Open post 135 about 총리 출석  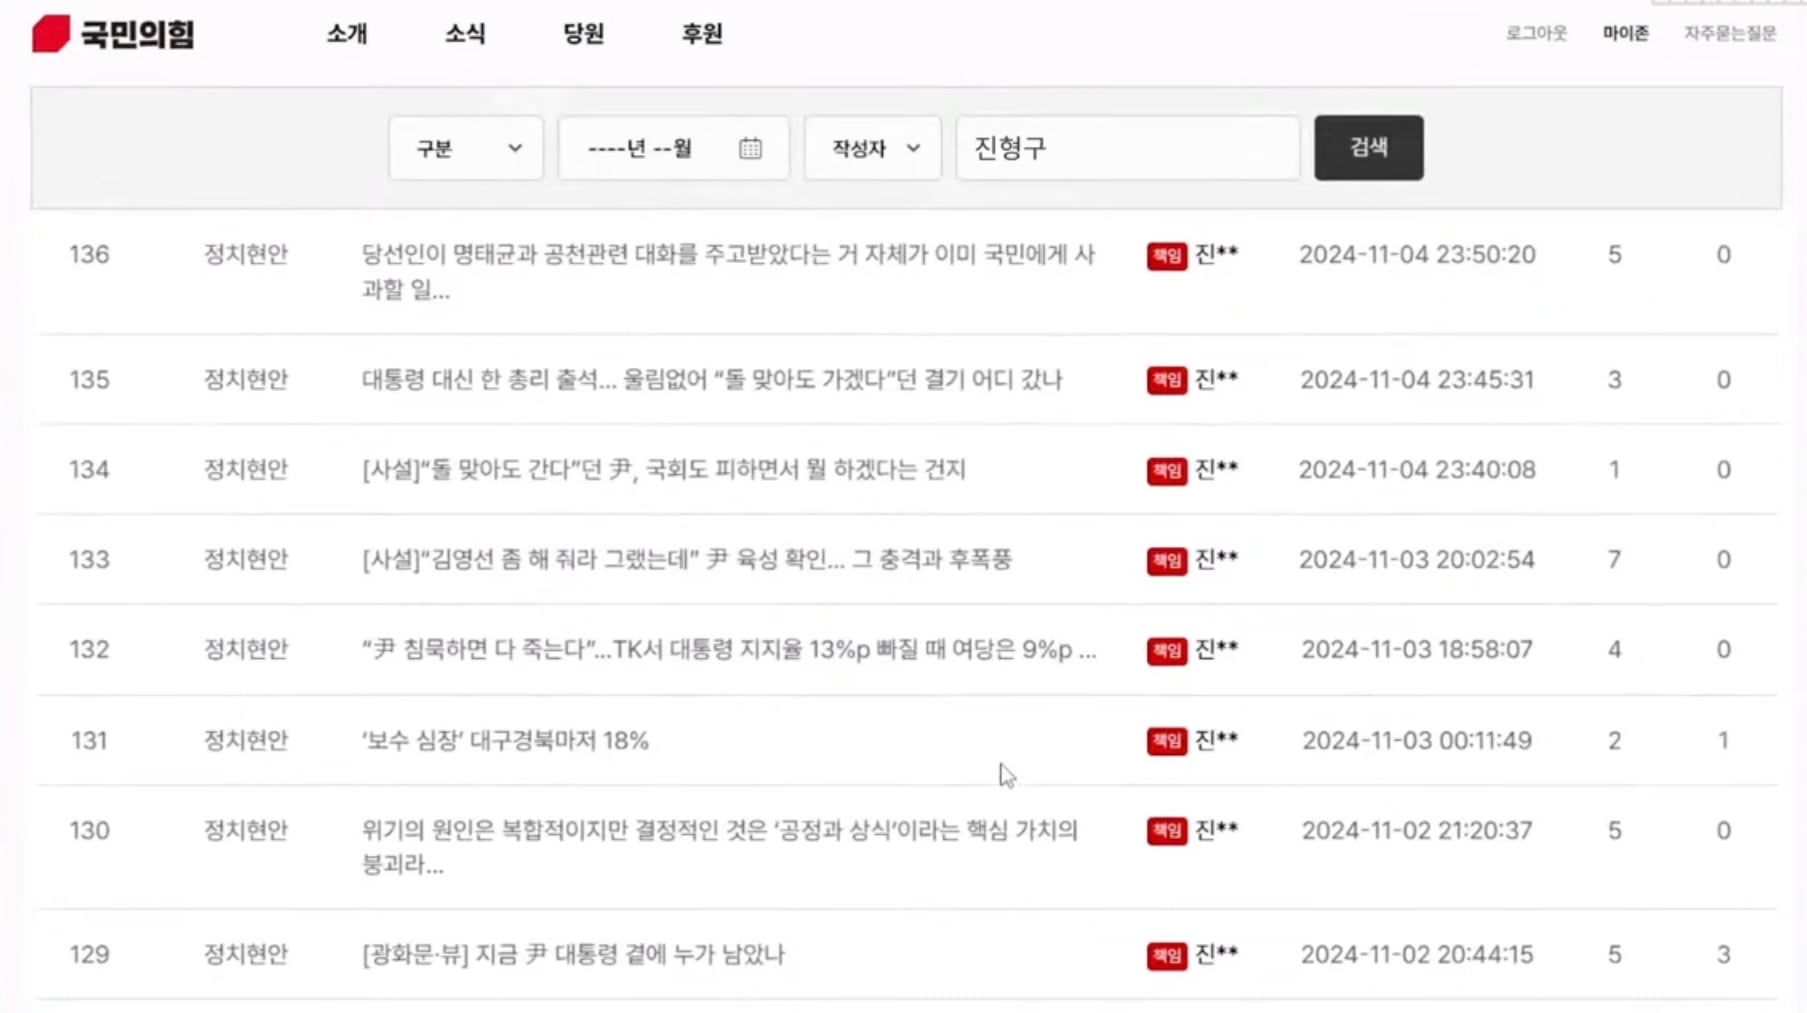click(712, 380)
